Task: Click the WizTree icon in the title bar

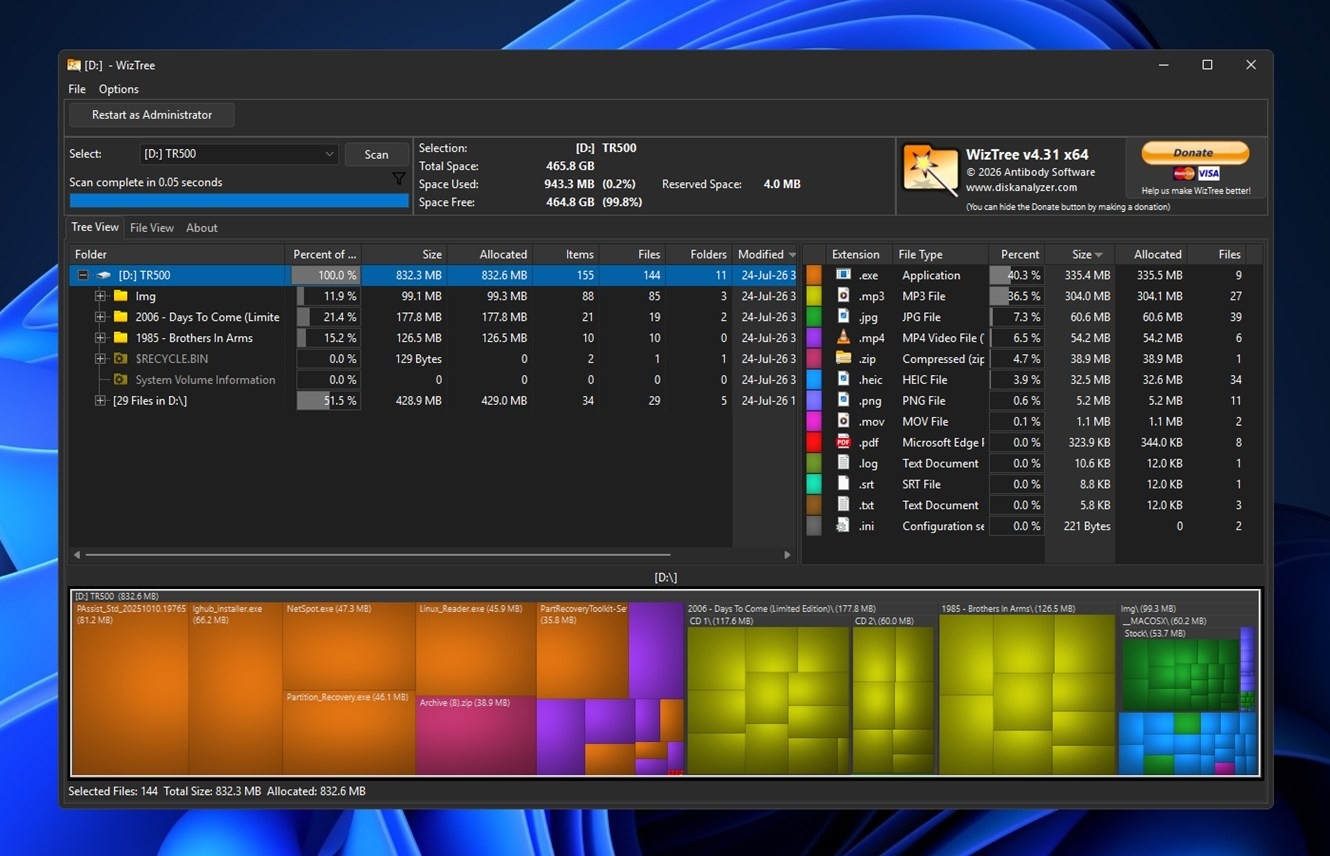Action: point(74,65)
